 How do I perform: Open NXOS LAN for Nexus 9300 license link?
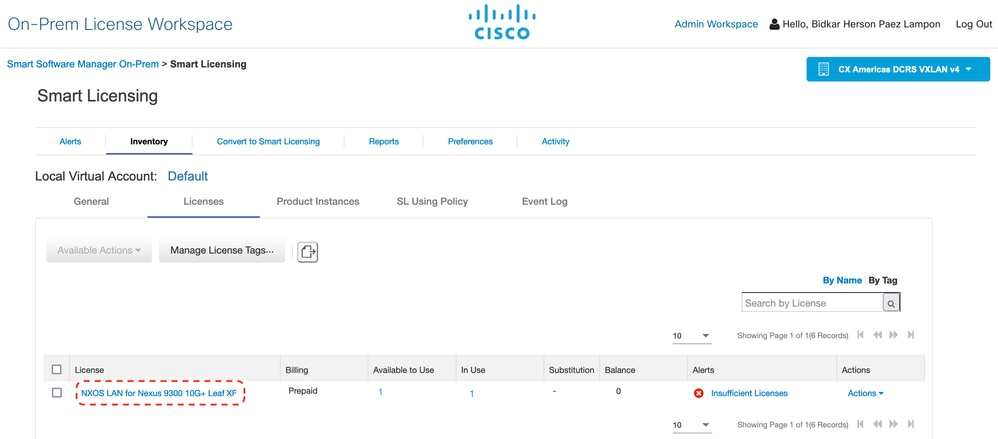coord(159,393)
